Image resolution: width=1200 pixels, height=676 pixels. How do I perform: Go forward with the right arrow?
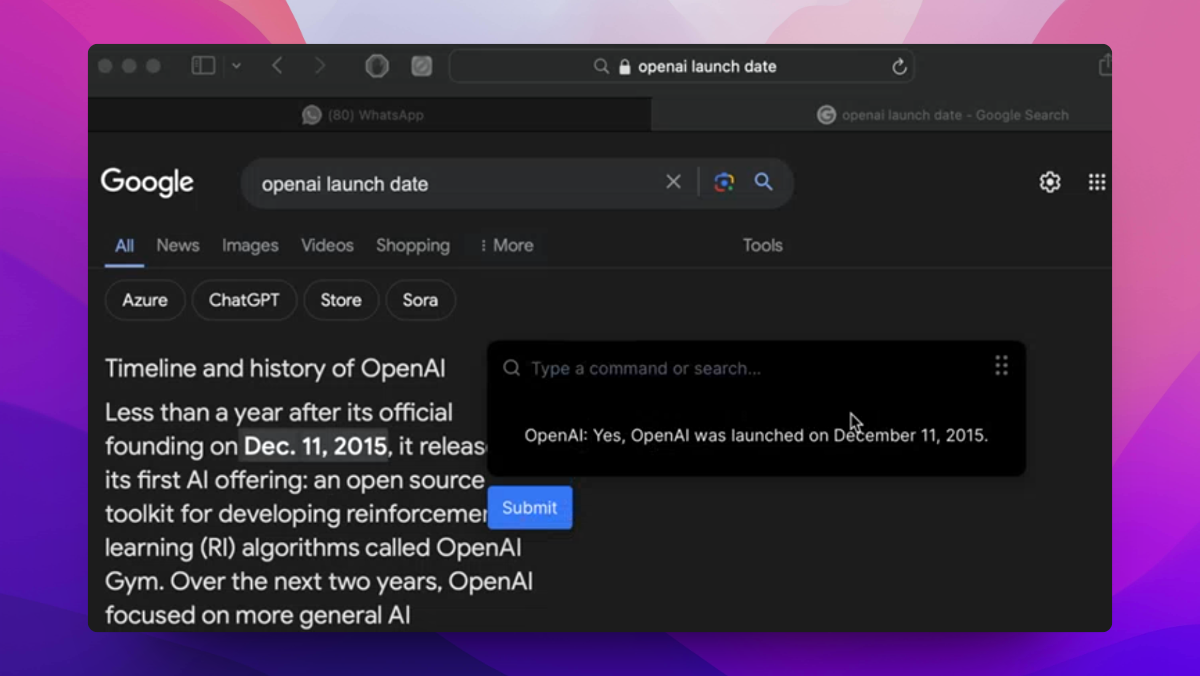pos(320,66)
